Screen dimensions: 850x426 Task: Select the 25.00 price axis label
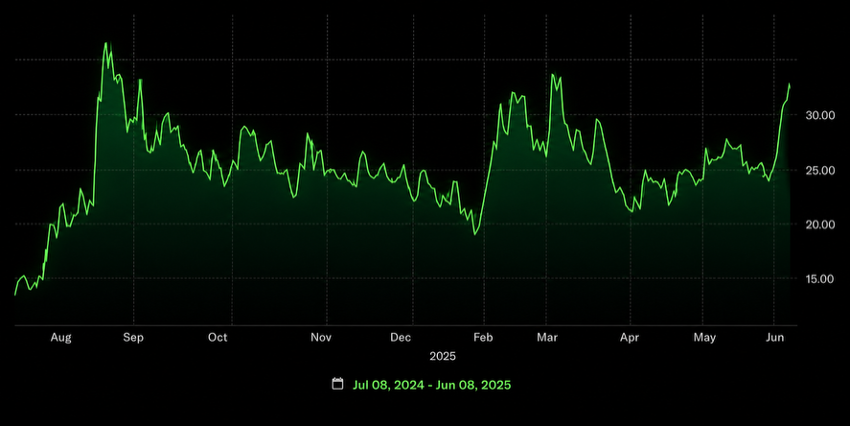(x=820, y=170)
